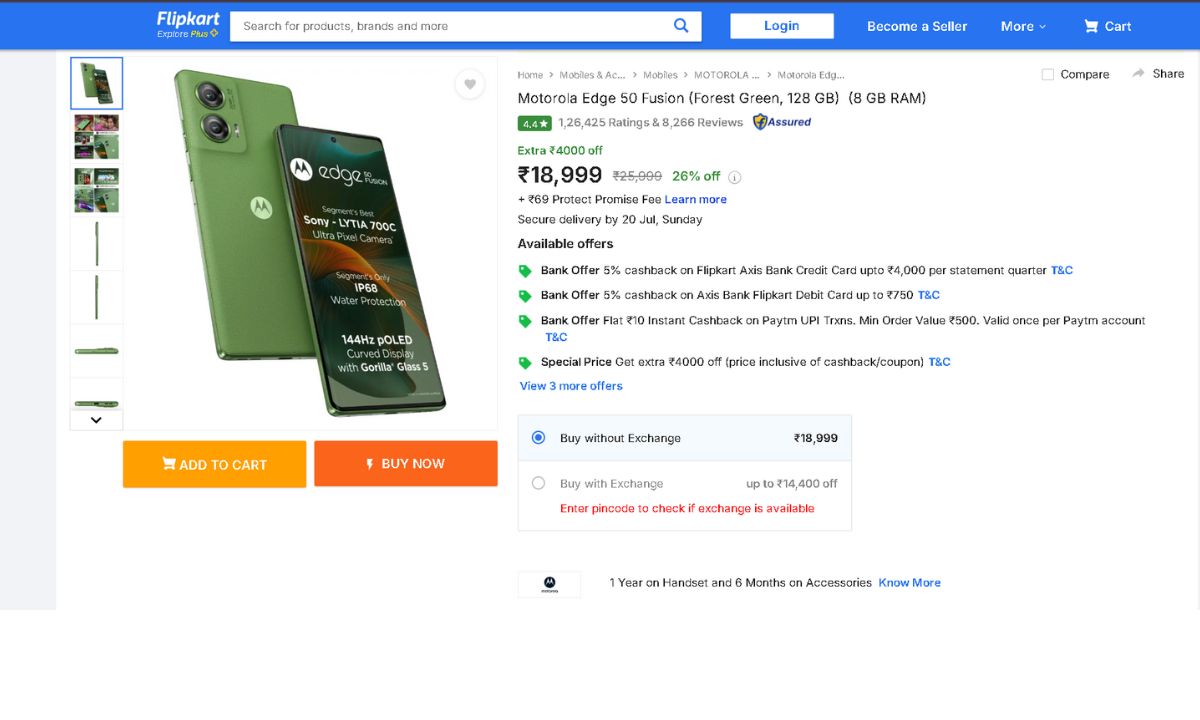
Task: Click the Flipkart Assured badge
Action: point(782,122)
